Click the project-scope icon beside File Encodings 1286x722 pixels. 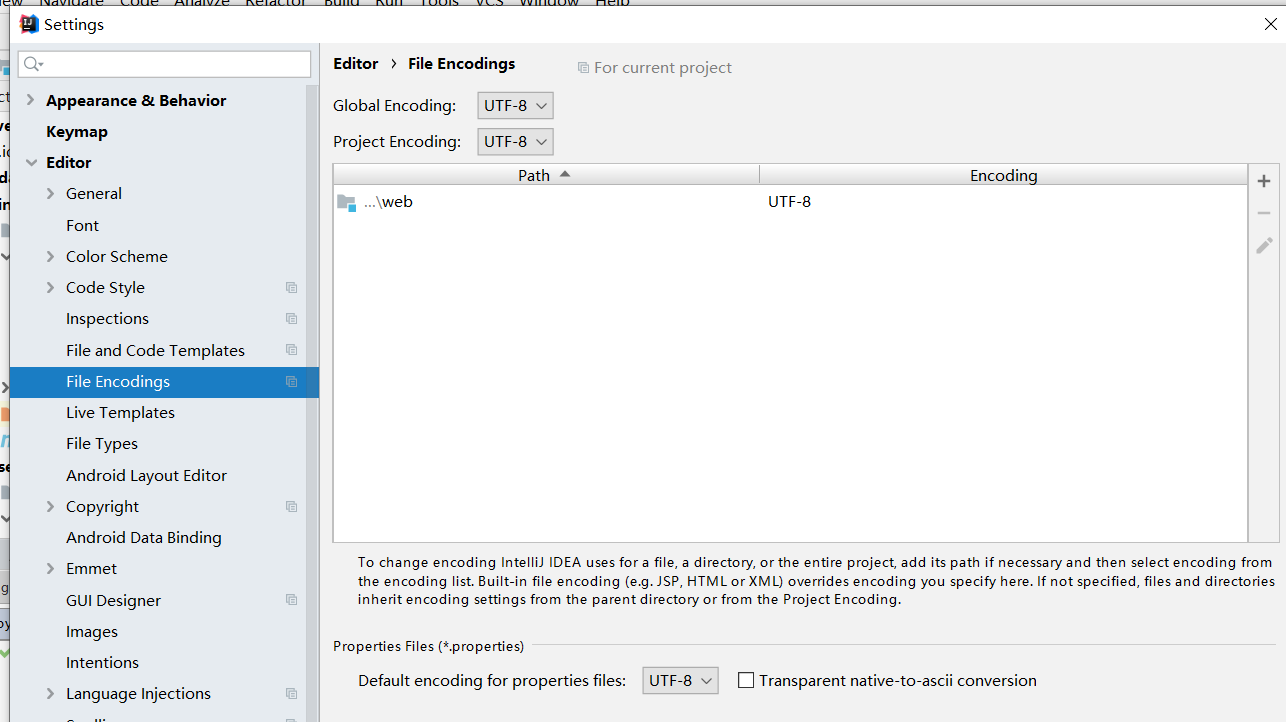[x=291, y=382]
